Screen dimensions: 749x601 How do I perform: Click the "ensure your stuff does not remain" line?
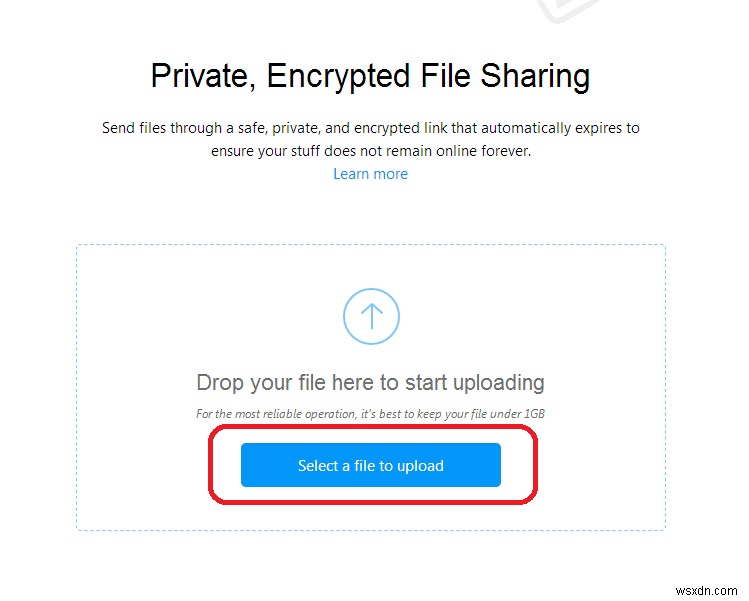(x=371, y=151)
